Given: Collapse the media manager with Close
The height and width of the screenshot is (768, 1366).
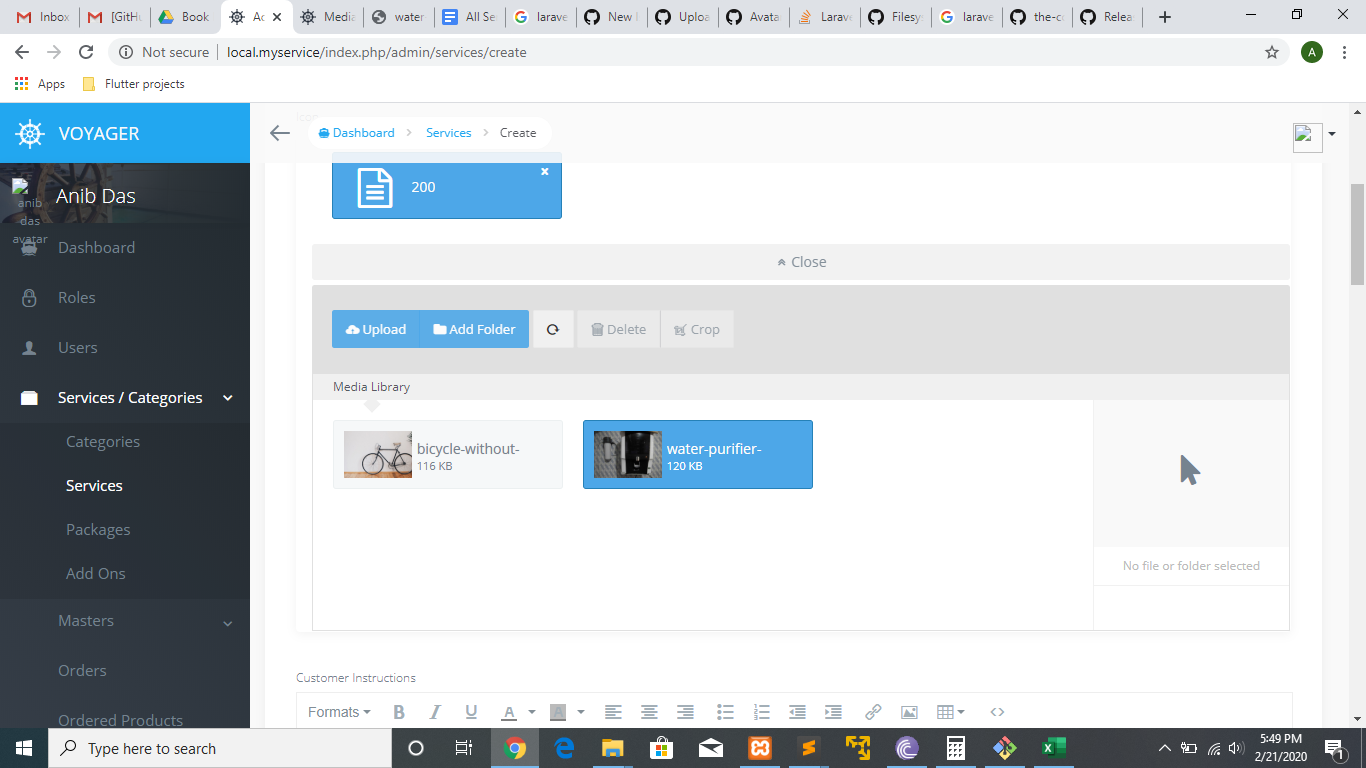Looking at the screenshot, I should (799, 261).
